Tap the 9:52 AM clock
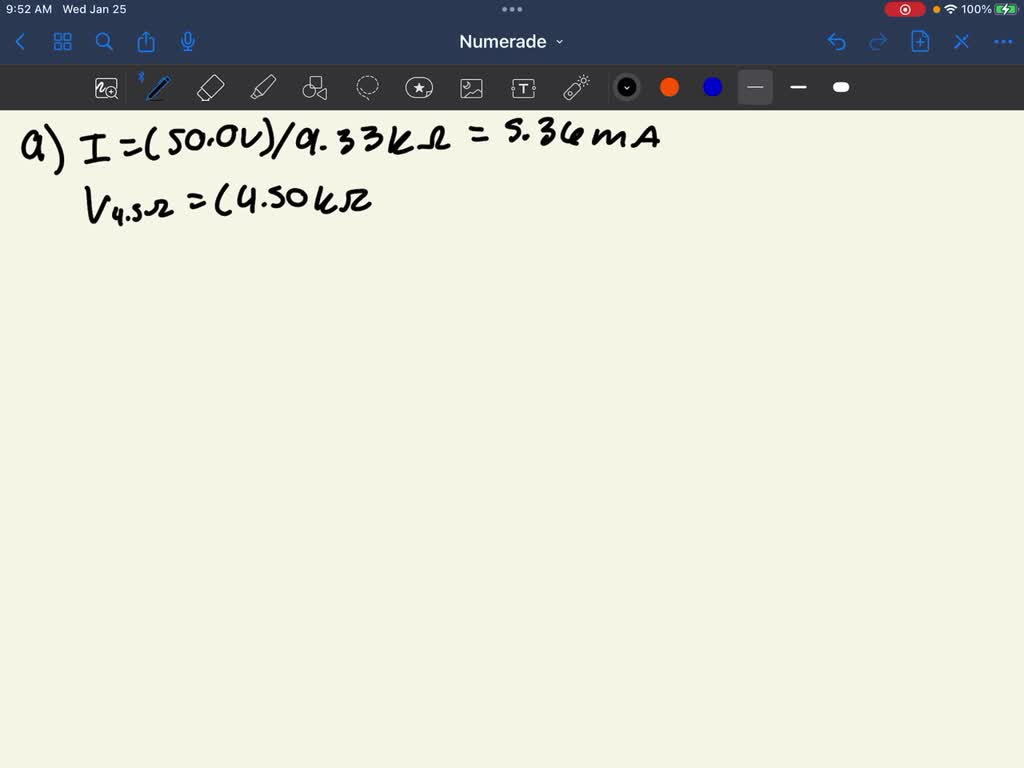Image resolution: width=1024 pixels, height=768 pixels. point(29,9)
